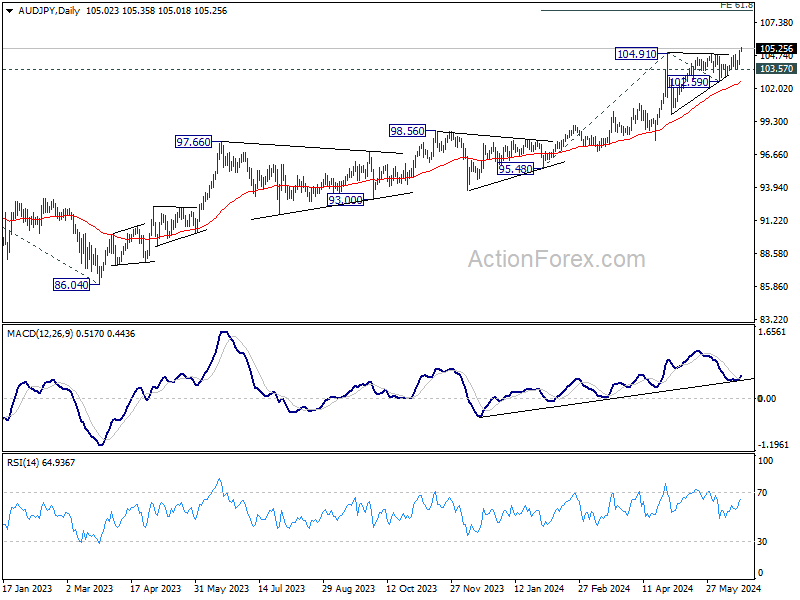Image resolution: width=800 pixels, height=600 pixels.
Task: Select the 97.660 price label
Action: click(193, 142)
